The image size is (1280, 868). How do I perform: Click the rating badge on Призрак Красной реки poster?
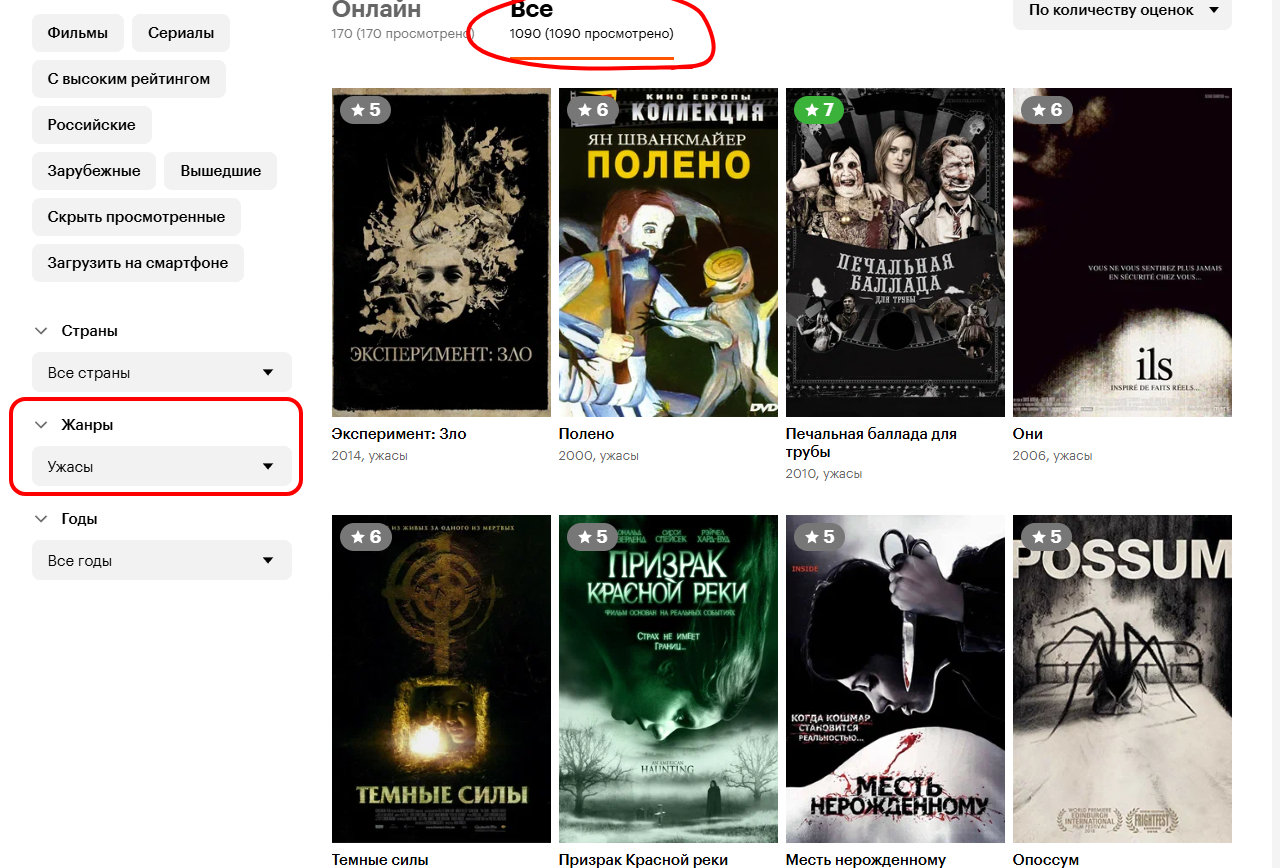tap(592, 536)
